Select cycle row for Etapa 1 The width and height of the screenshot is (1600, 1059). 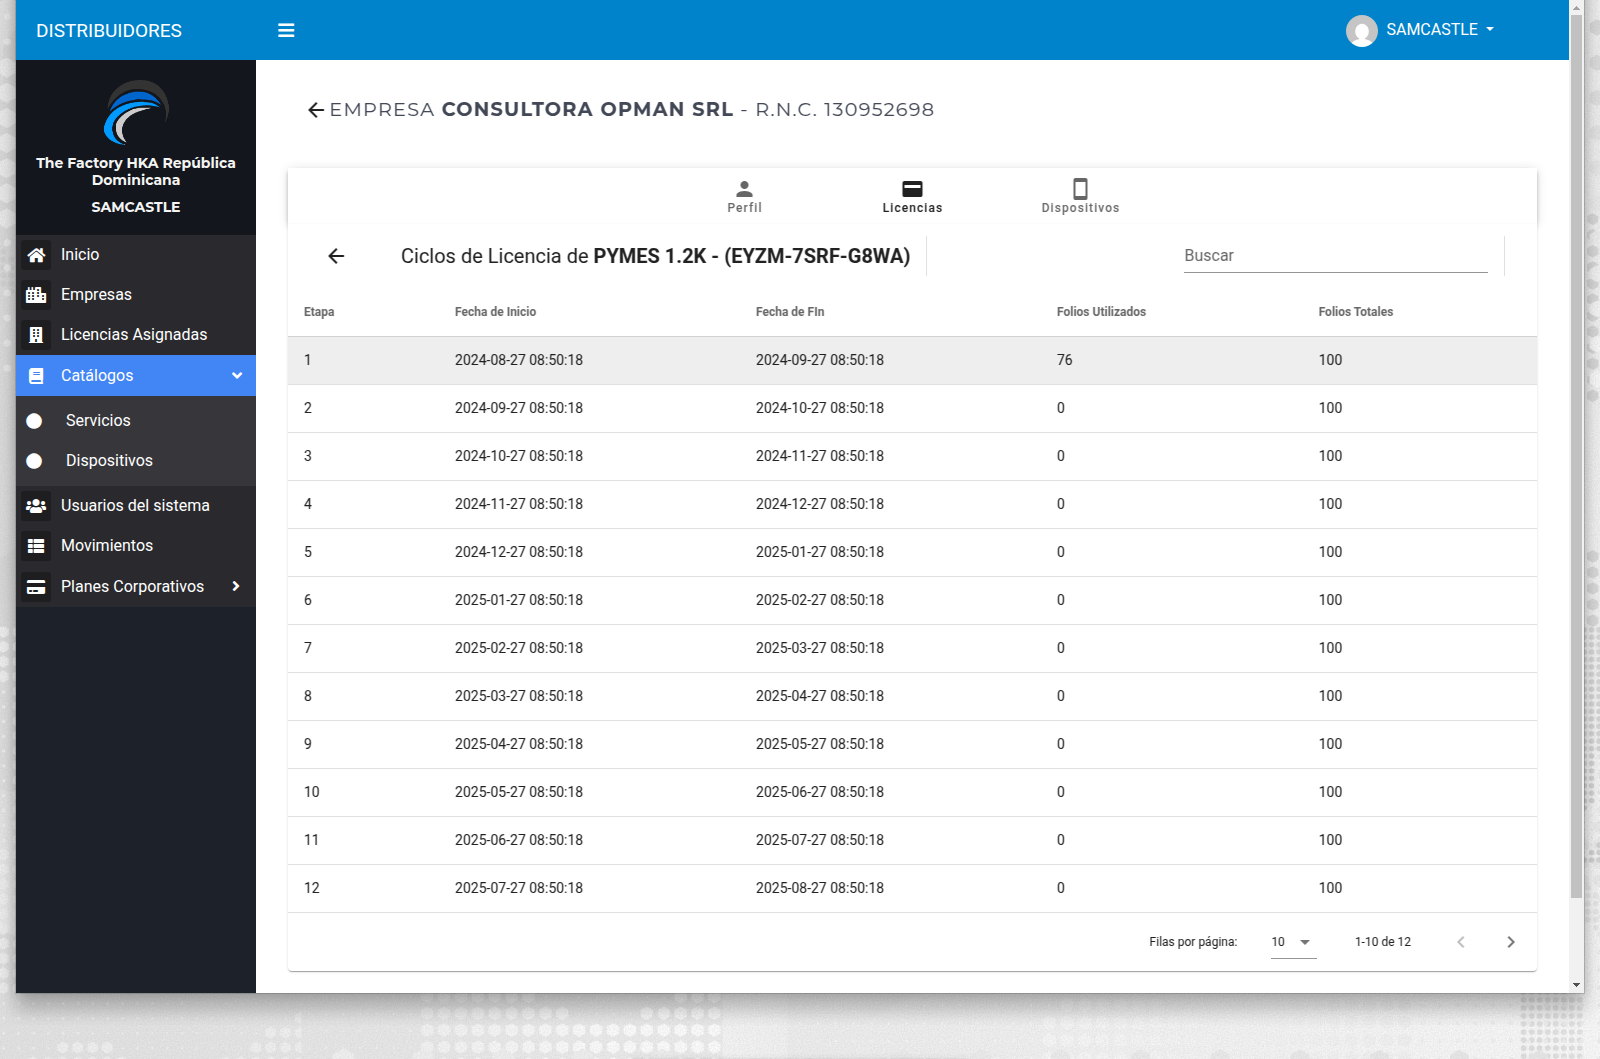tap(912, 360)
